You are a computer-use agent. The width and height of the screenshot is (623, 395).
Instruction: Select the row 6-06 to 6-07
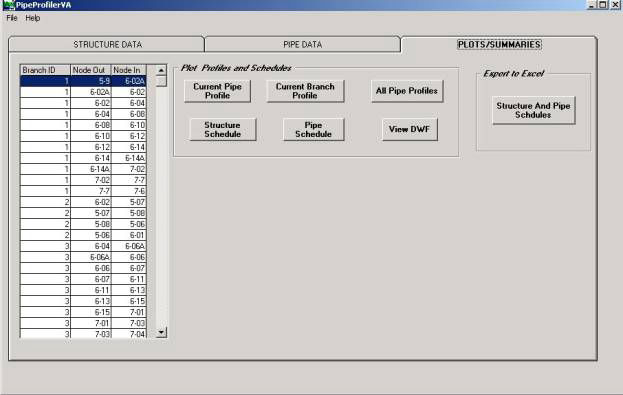(83, 268)
